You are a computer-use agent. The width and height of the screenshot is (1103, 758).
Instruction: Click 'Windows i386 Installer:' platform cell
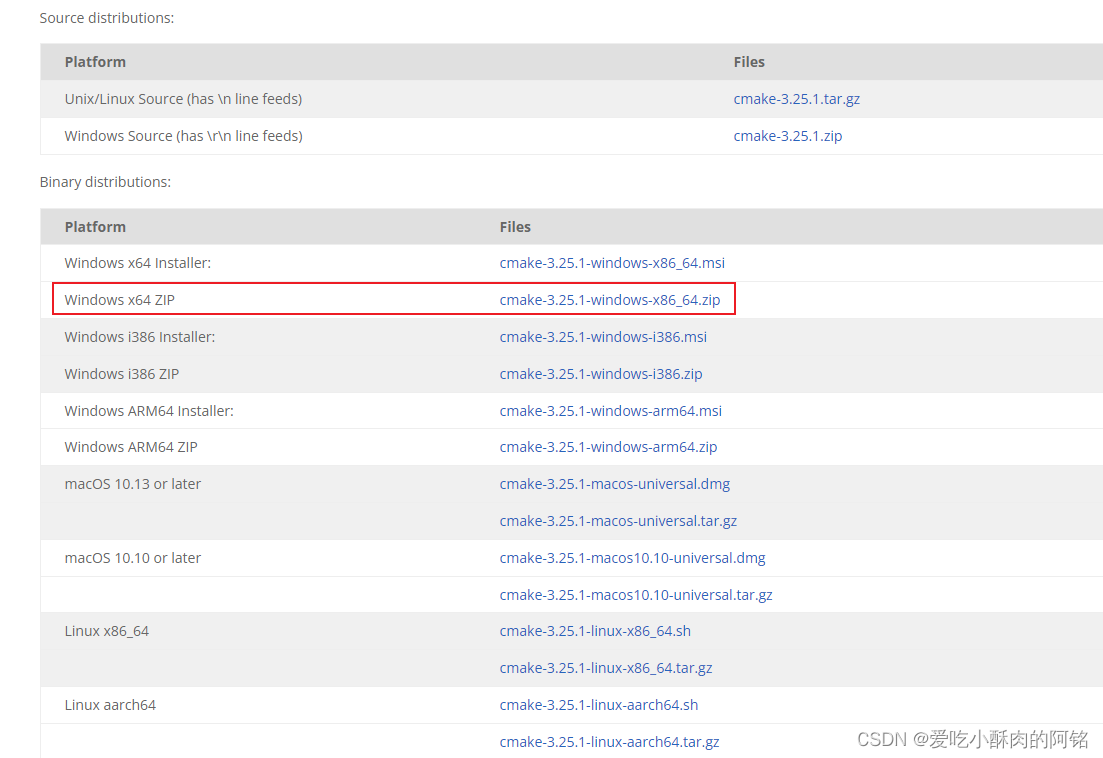(140, 337)
